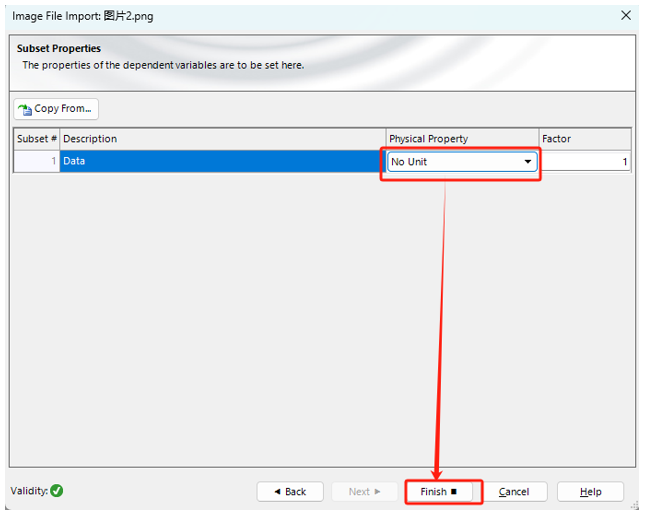Select the Data description cell
This screenshot has height=518, width=647.
[x=223, y=161]
